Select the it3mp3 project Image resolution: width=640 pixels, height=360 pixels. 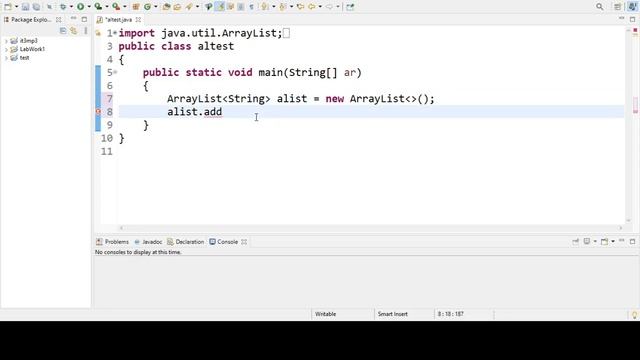[x=29, y=41]
